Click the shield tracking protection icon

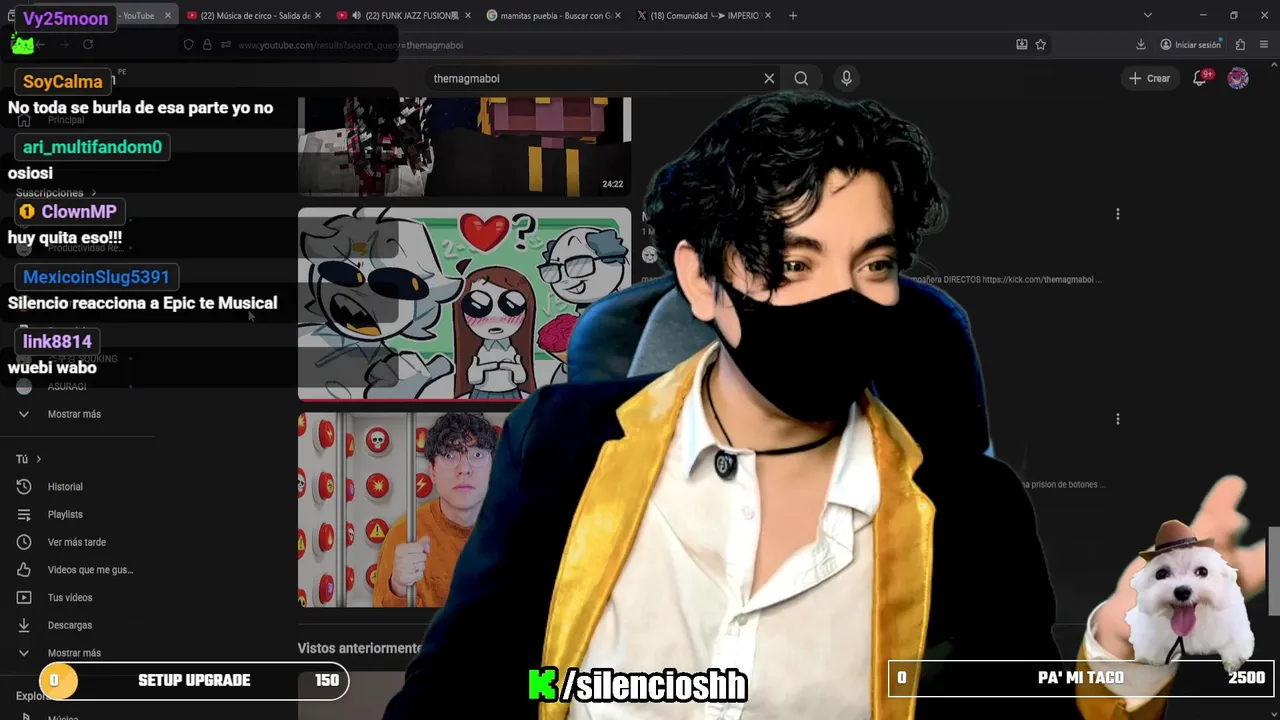click(x=188, y=45)
